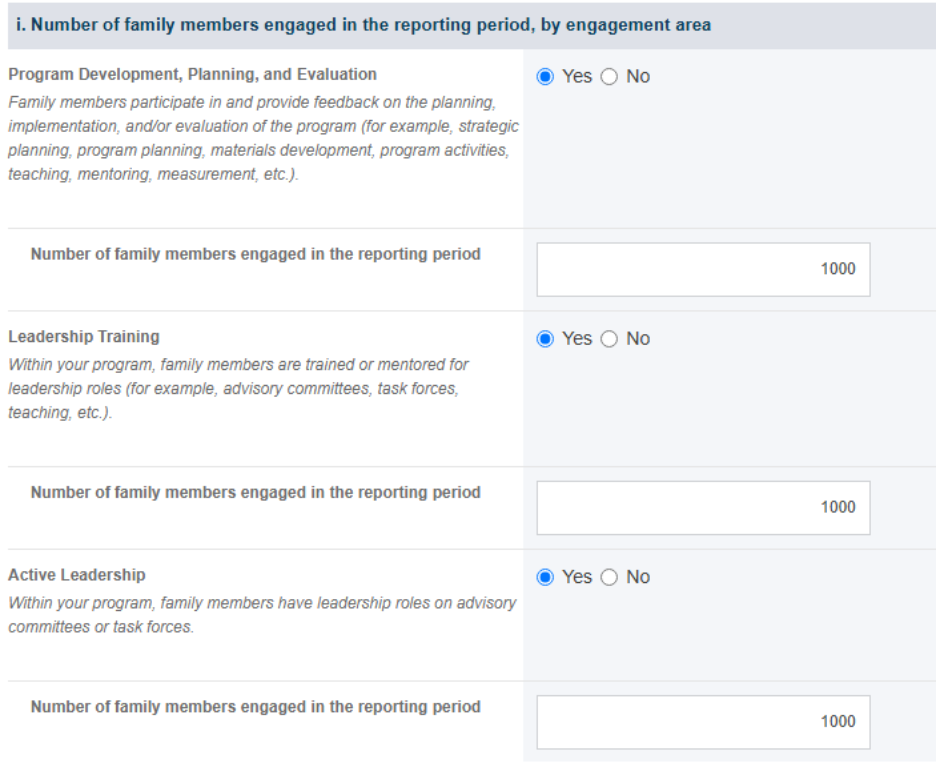This screenshot has height=762, width=936.
Task: Click the italic description mentioning trained or mentored
Action: 238,388
